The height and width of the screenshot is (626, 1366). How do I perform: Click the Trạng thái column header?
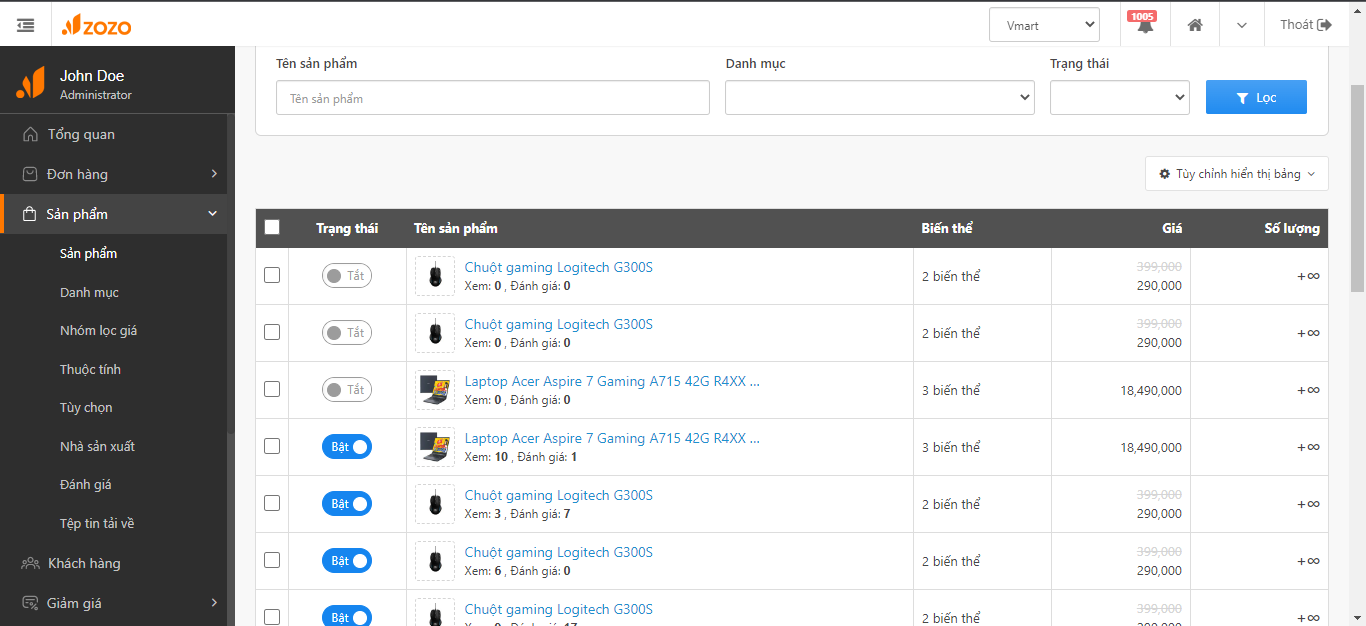pos(347,228)
